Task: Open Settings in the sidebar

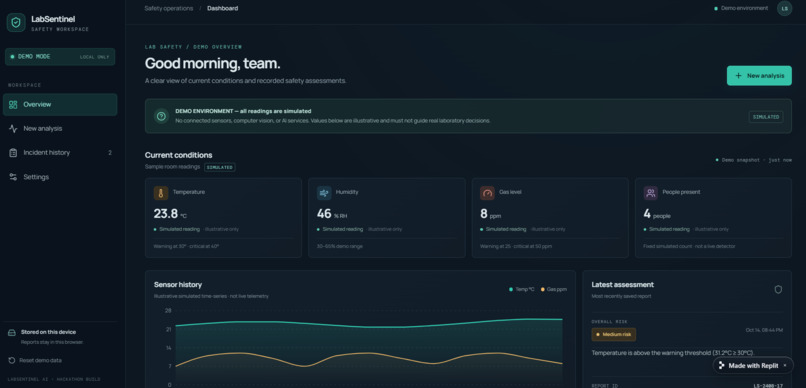Action: tap(60, 177)
